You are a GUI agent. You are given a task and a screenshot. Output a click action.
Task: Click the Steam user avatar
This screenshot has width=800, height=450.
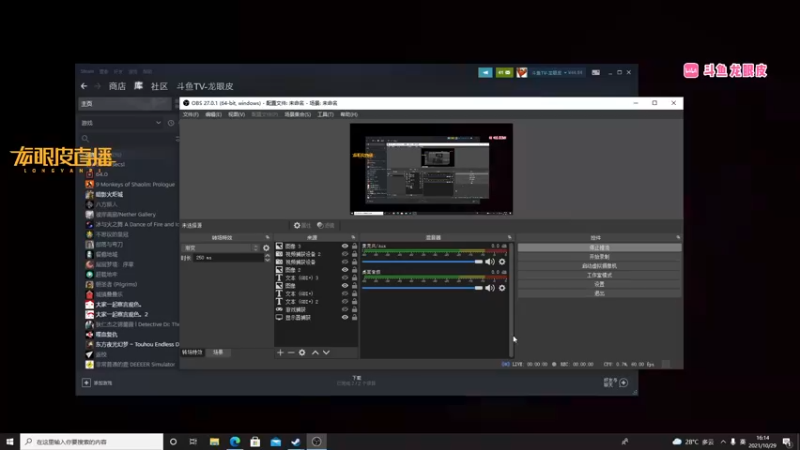(x=521, y=72)
